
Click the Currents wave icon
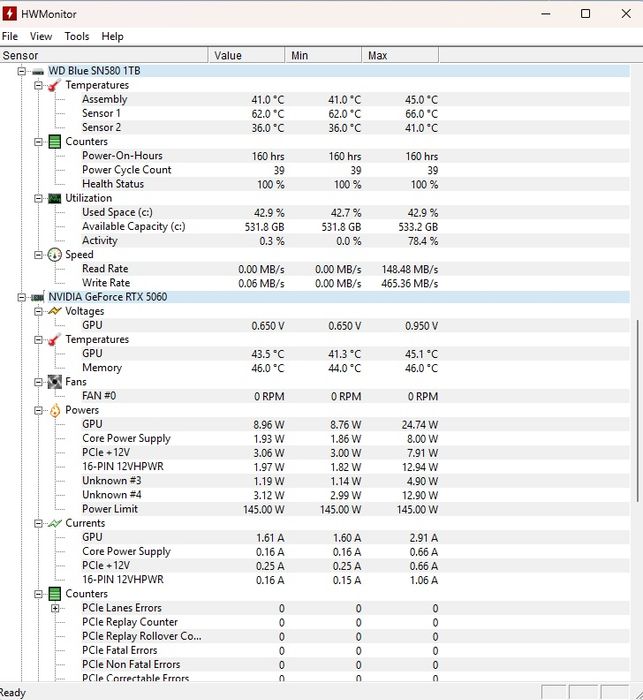(x=54, y=523)
